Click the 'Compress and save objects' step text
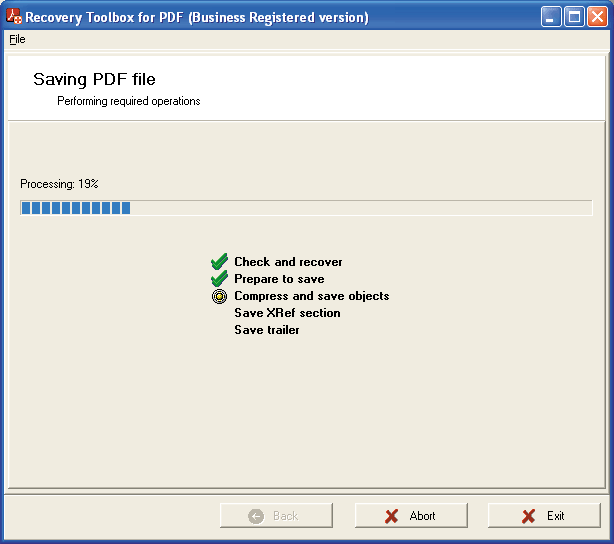 312,296
